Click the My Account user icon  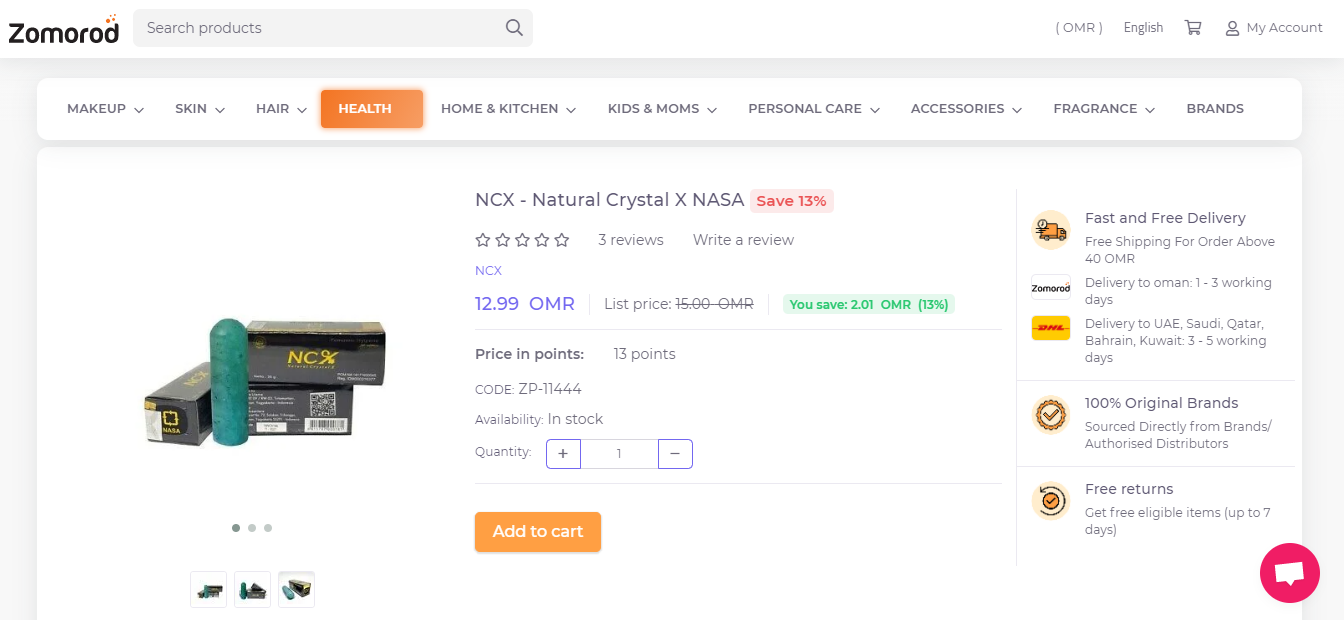1232,28
